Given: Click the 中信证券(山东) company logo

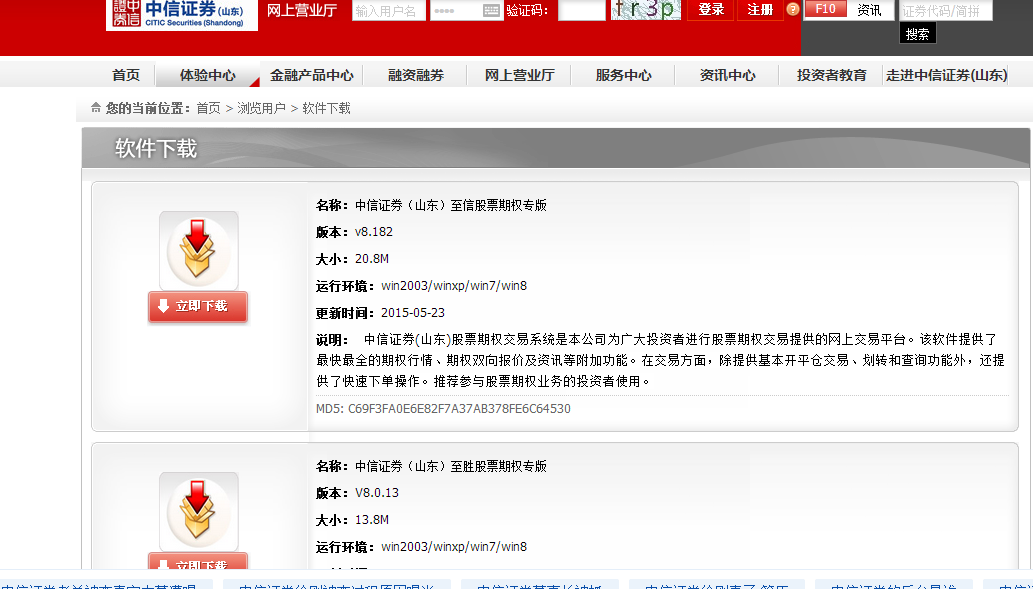Looking at the screenshot, I should [180, 15].
